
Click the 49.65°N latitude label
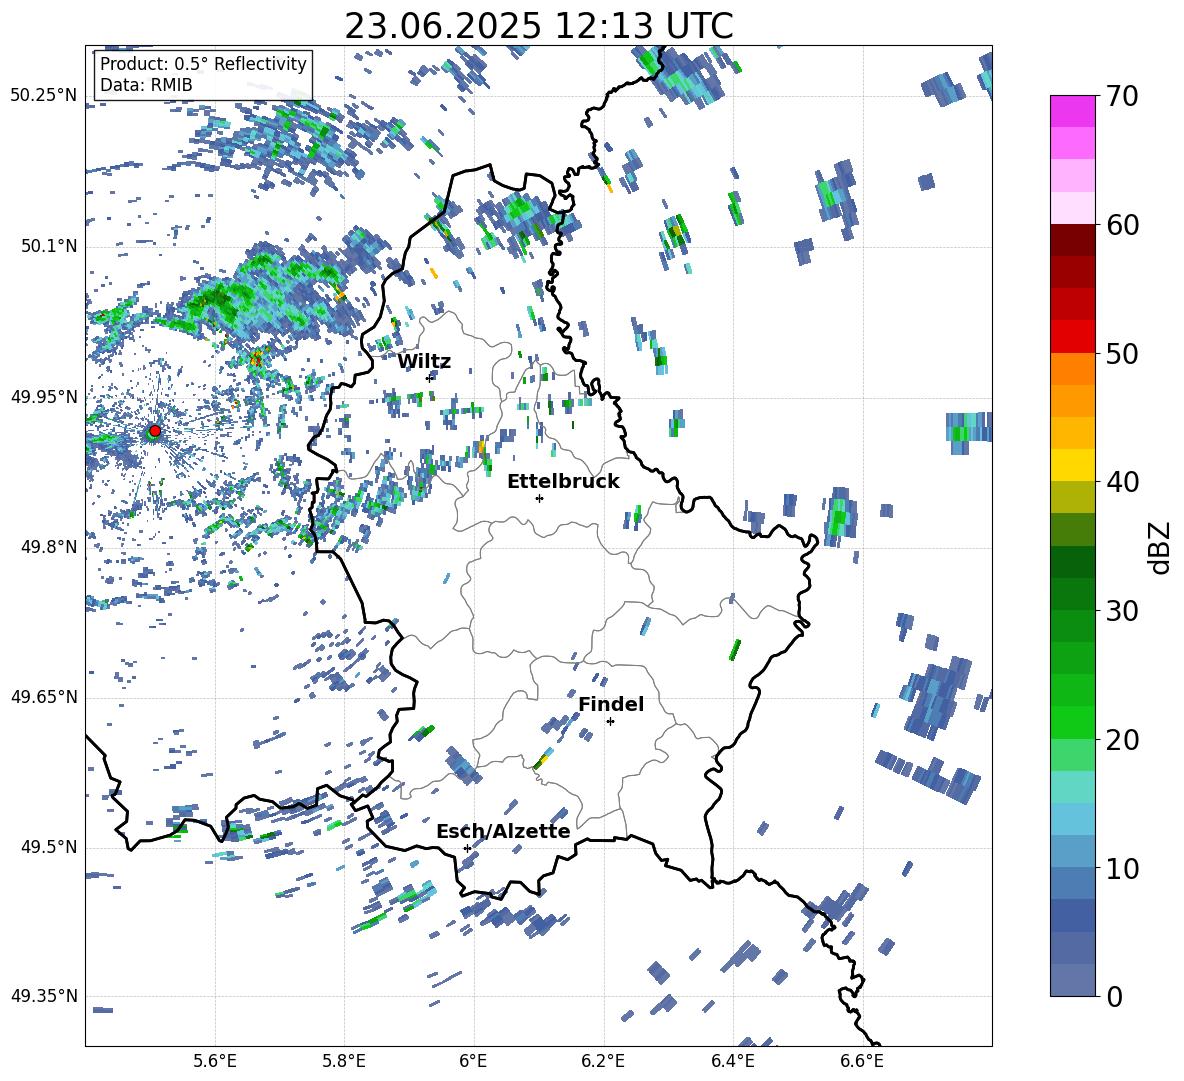click(x=44, y=697)
